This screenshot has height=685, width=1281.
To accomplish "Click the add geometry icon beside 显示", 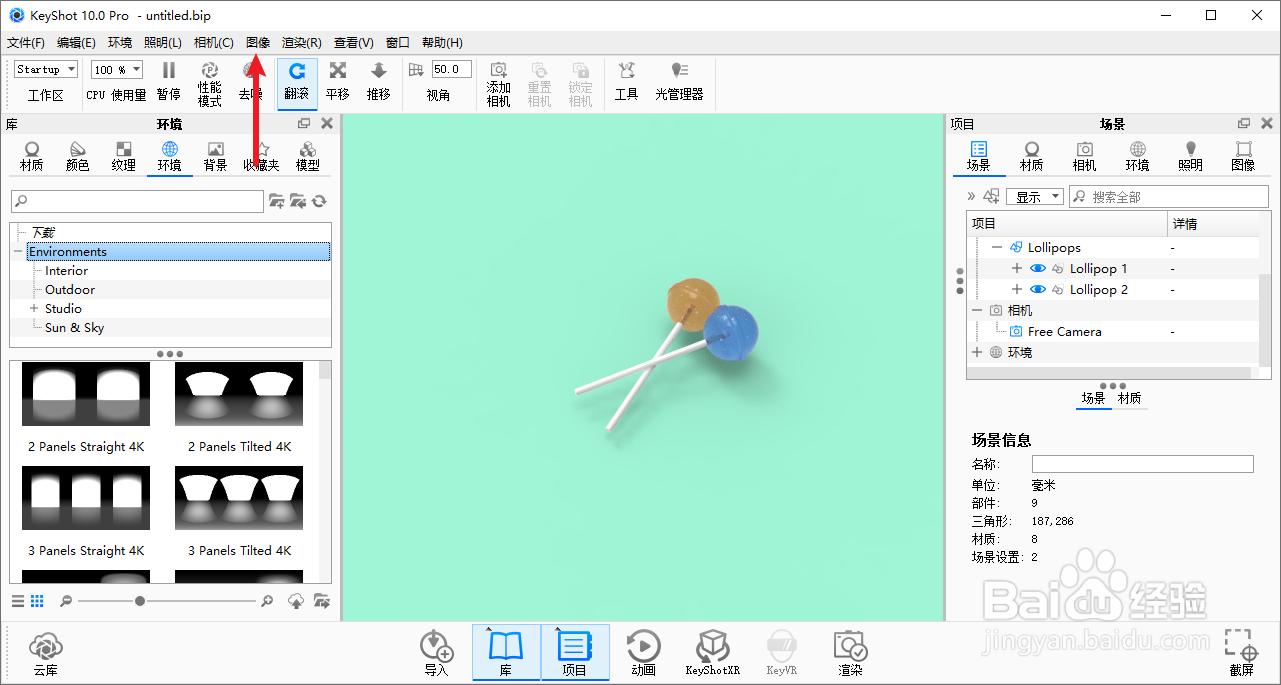I will (991, 197).
